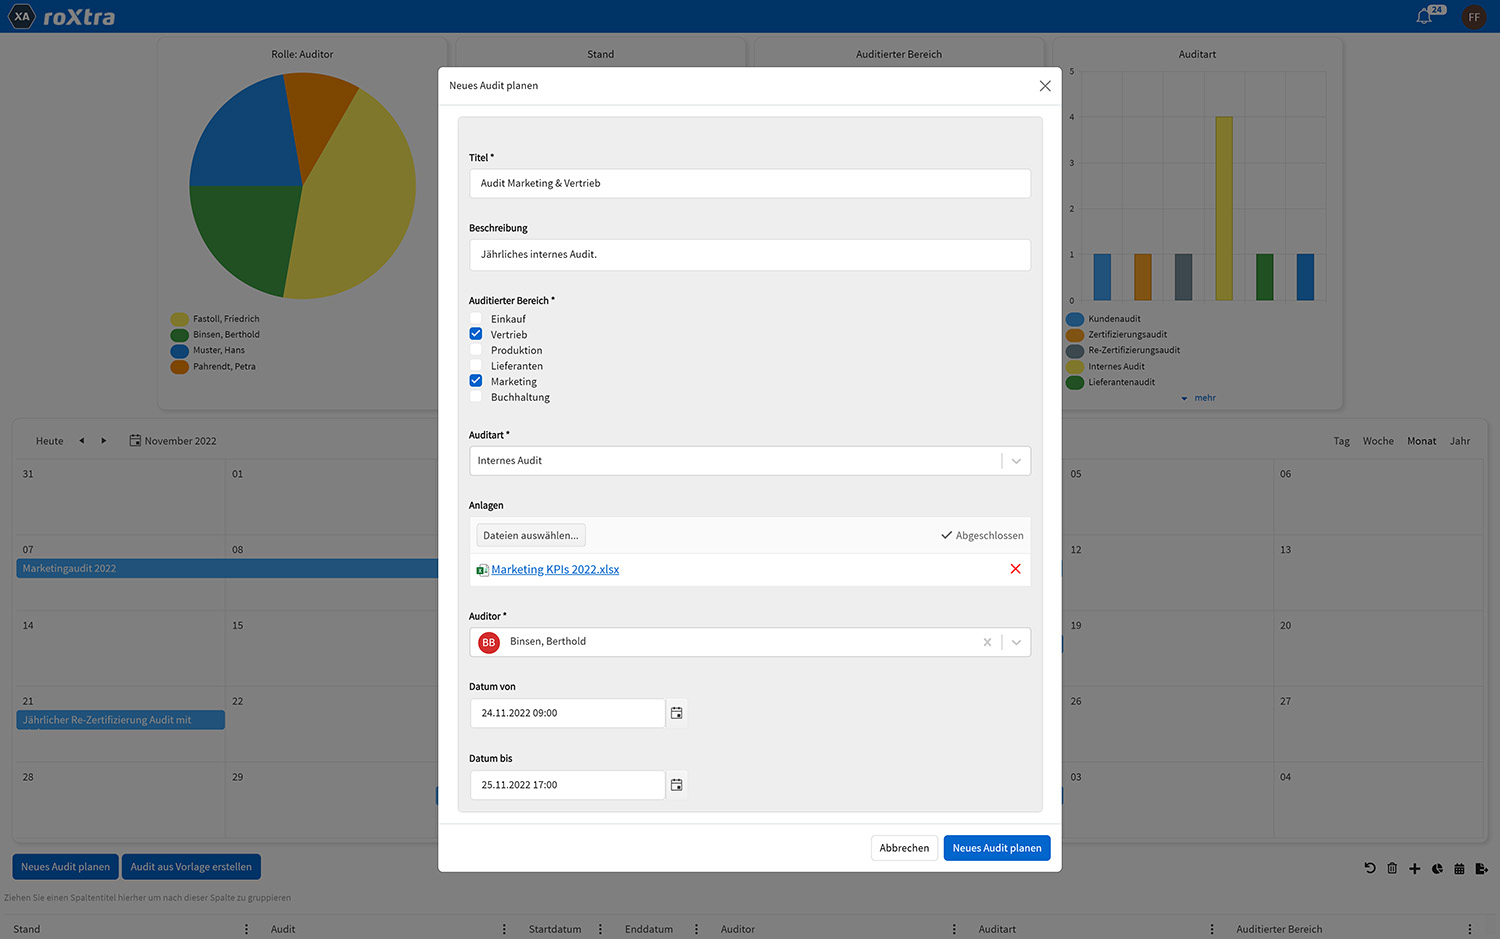Open the Auditart dropdown showing Internes Audit
The image size is (1500, 939).
(x=1016, y=460)
